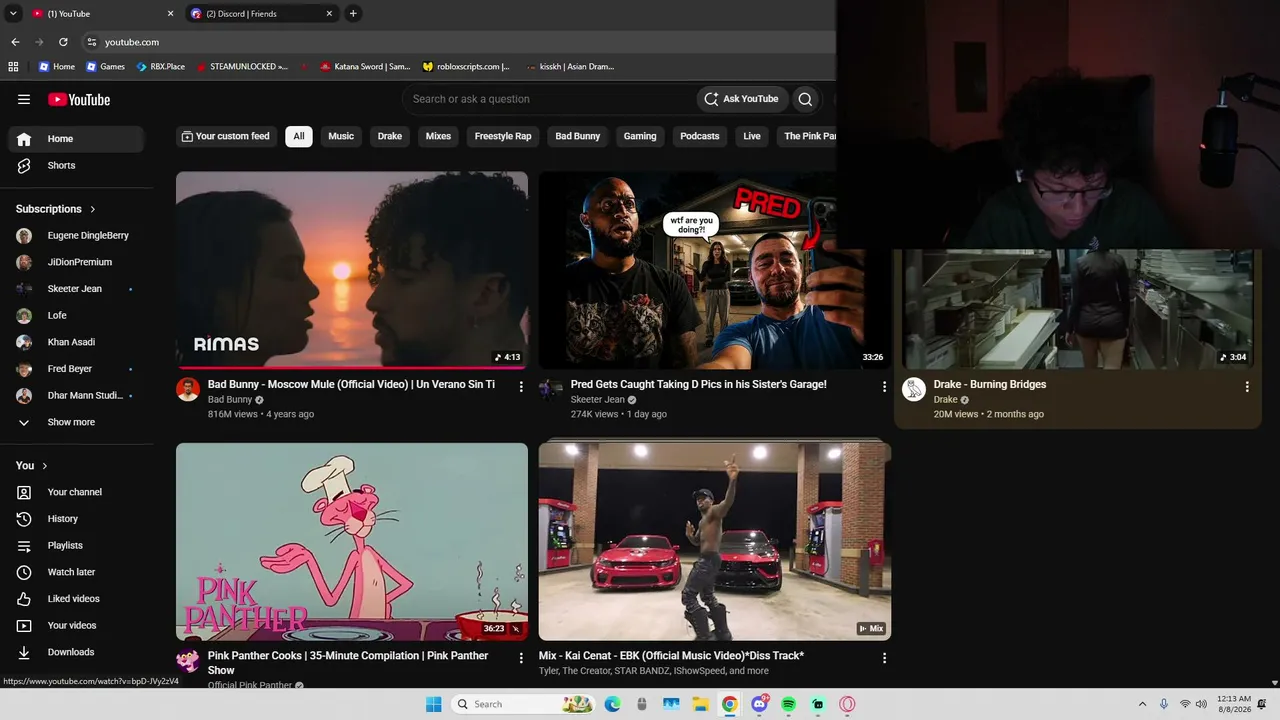This screenshot has width=1280, height=720.
Task: Open File Explorer from the taskbar
Action: [x=700, y=704]
